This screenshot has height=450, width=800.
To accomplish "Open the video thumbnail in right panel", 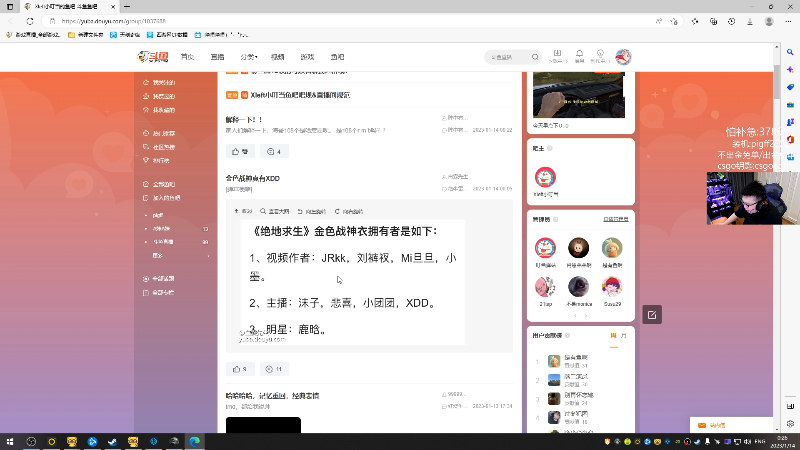I will coord(579,95).
